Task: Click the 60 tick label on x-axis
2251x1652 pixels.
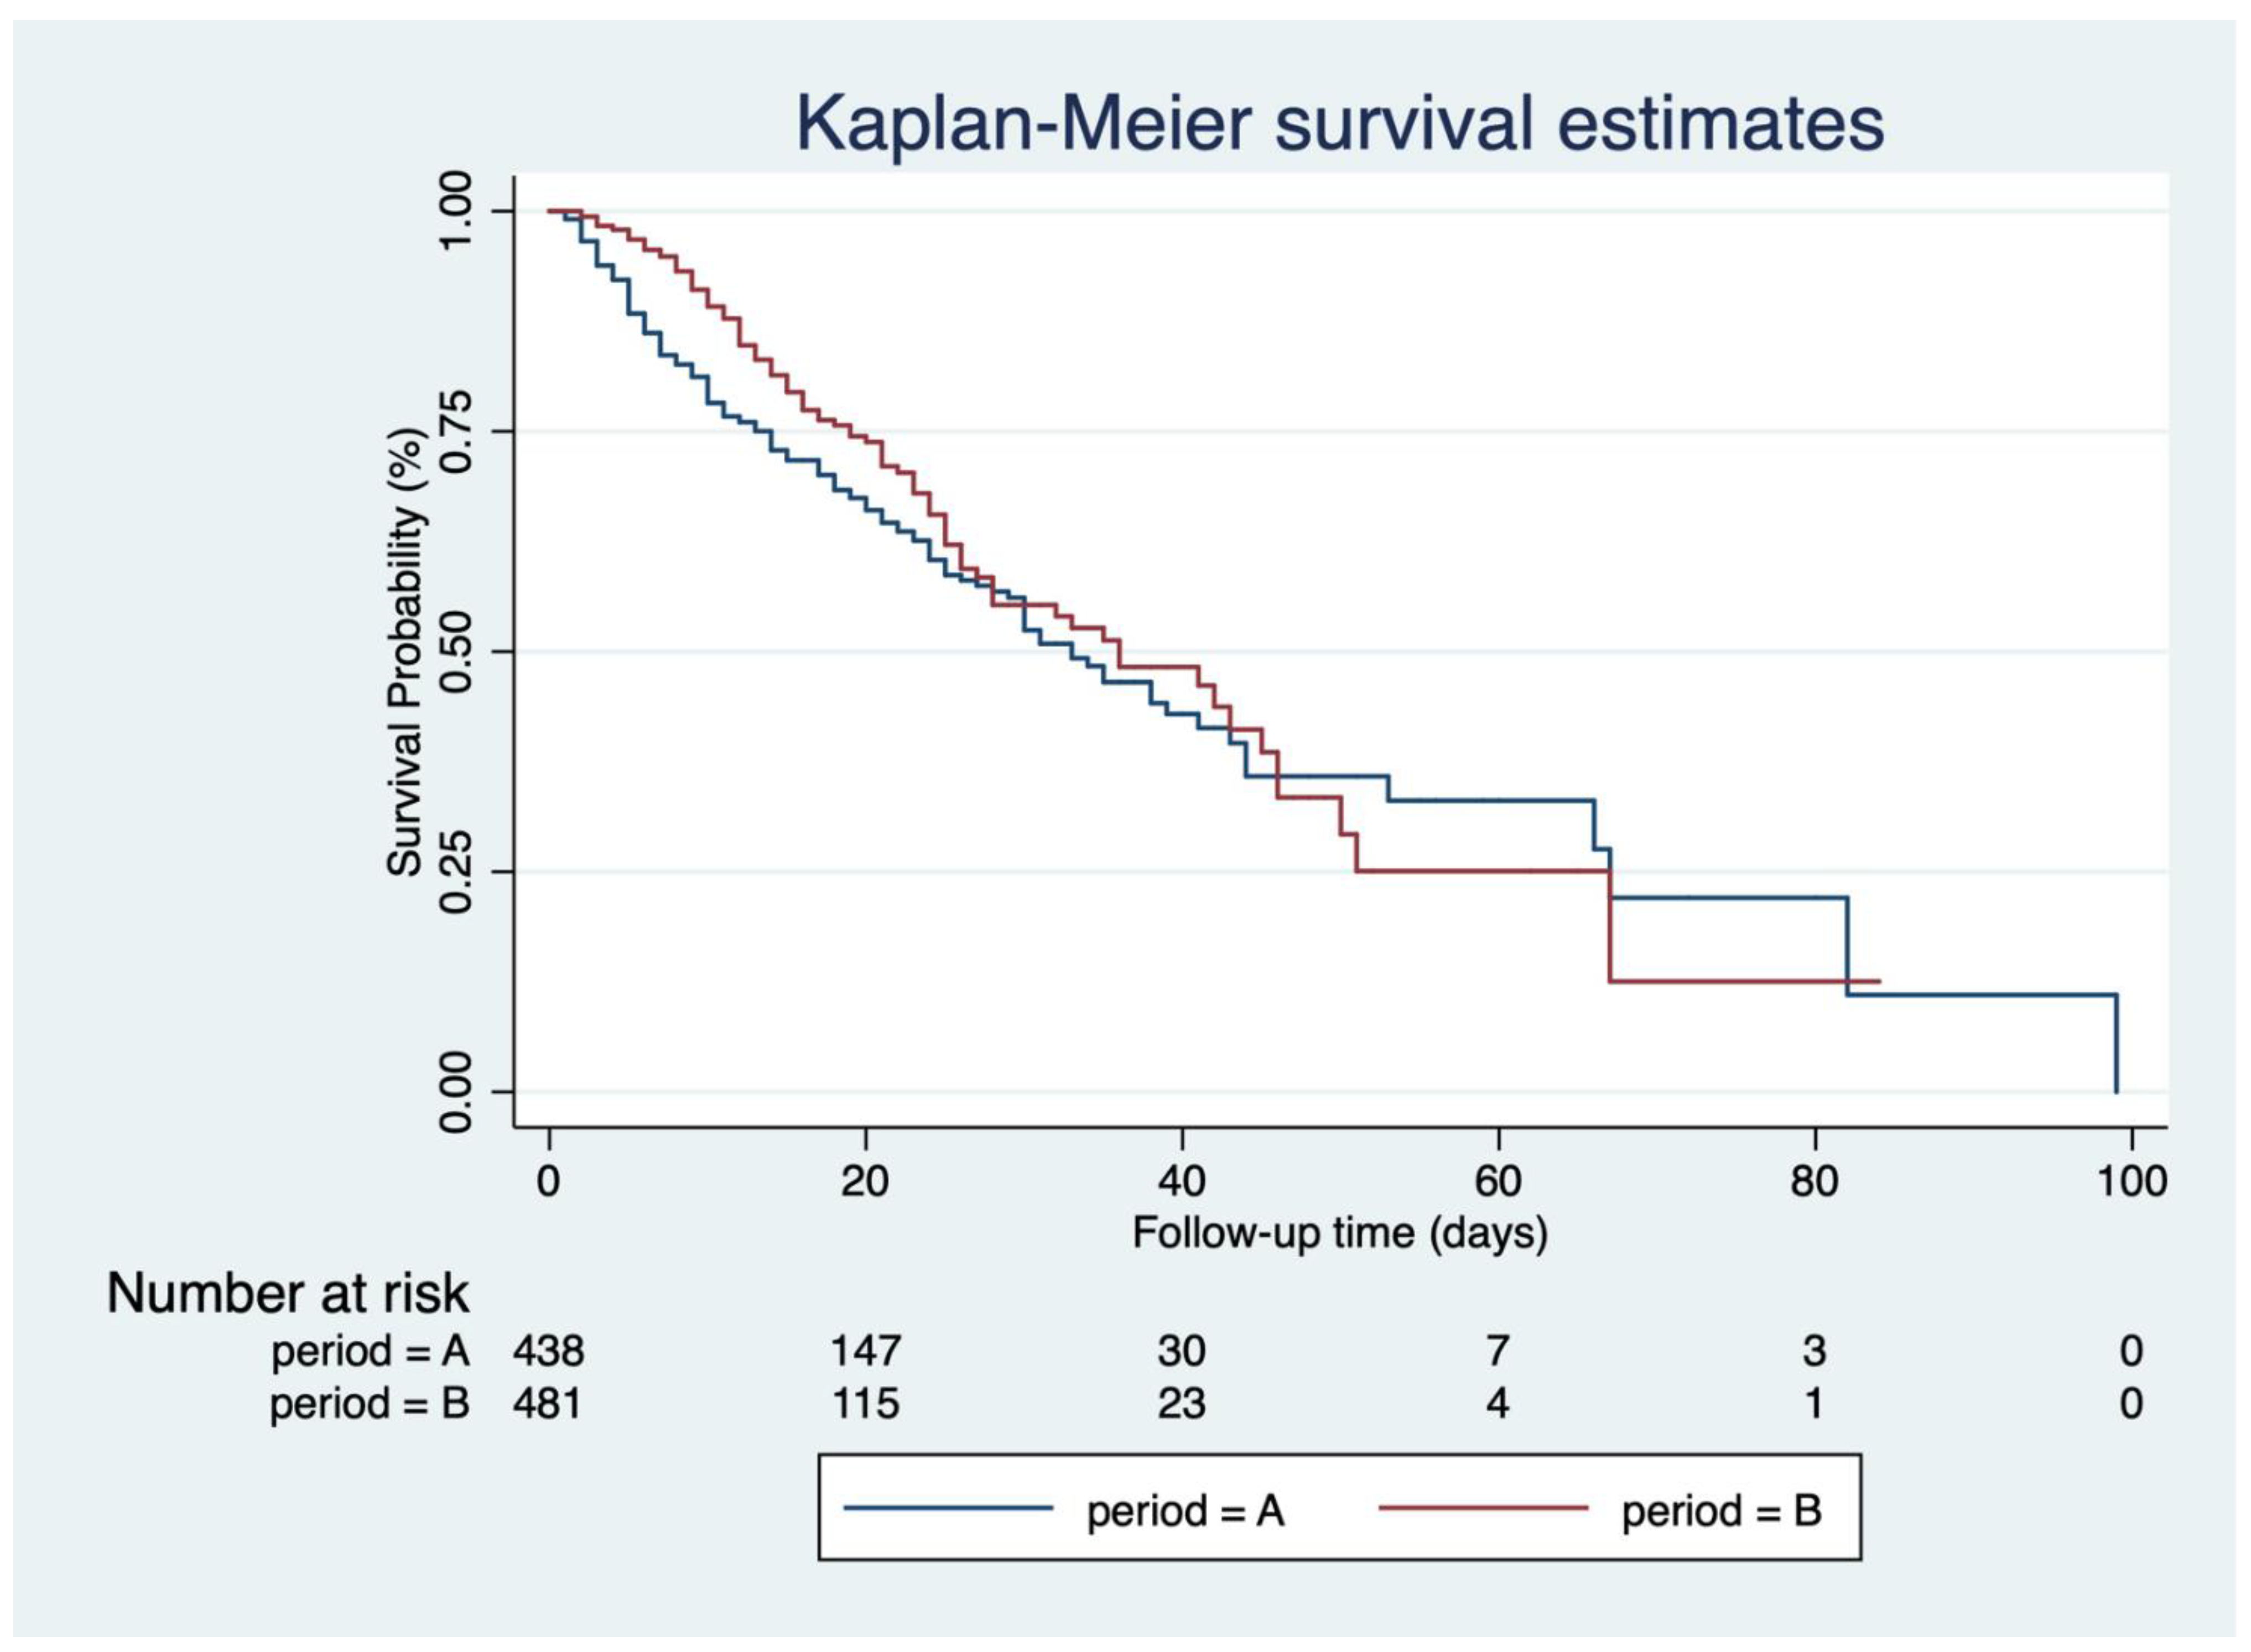Action: click(x=1498, y=1182)
